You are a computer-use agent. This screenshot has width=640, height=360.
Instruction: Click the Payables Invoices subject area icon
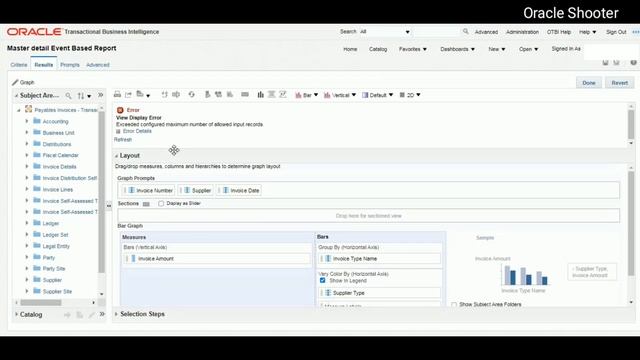pyautogui.click(x=29, y=109)
